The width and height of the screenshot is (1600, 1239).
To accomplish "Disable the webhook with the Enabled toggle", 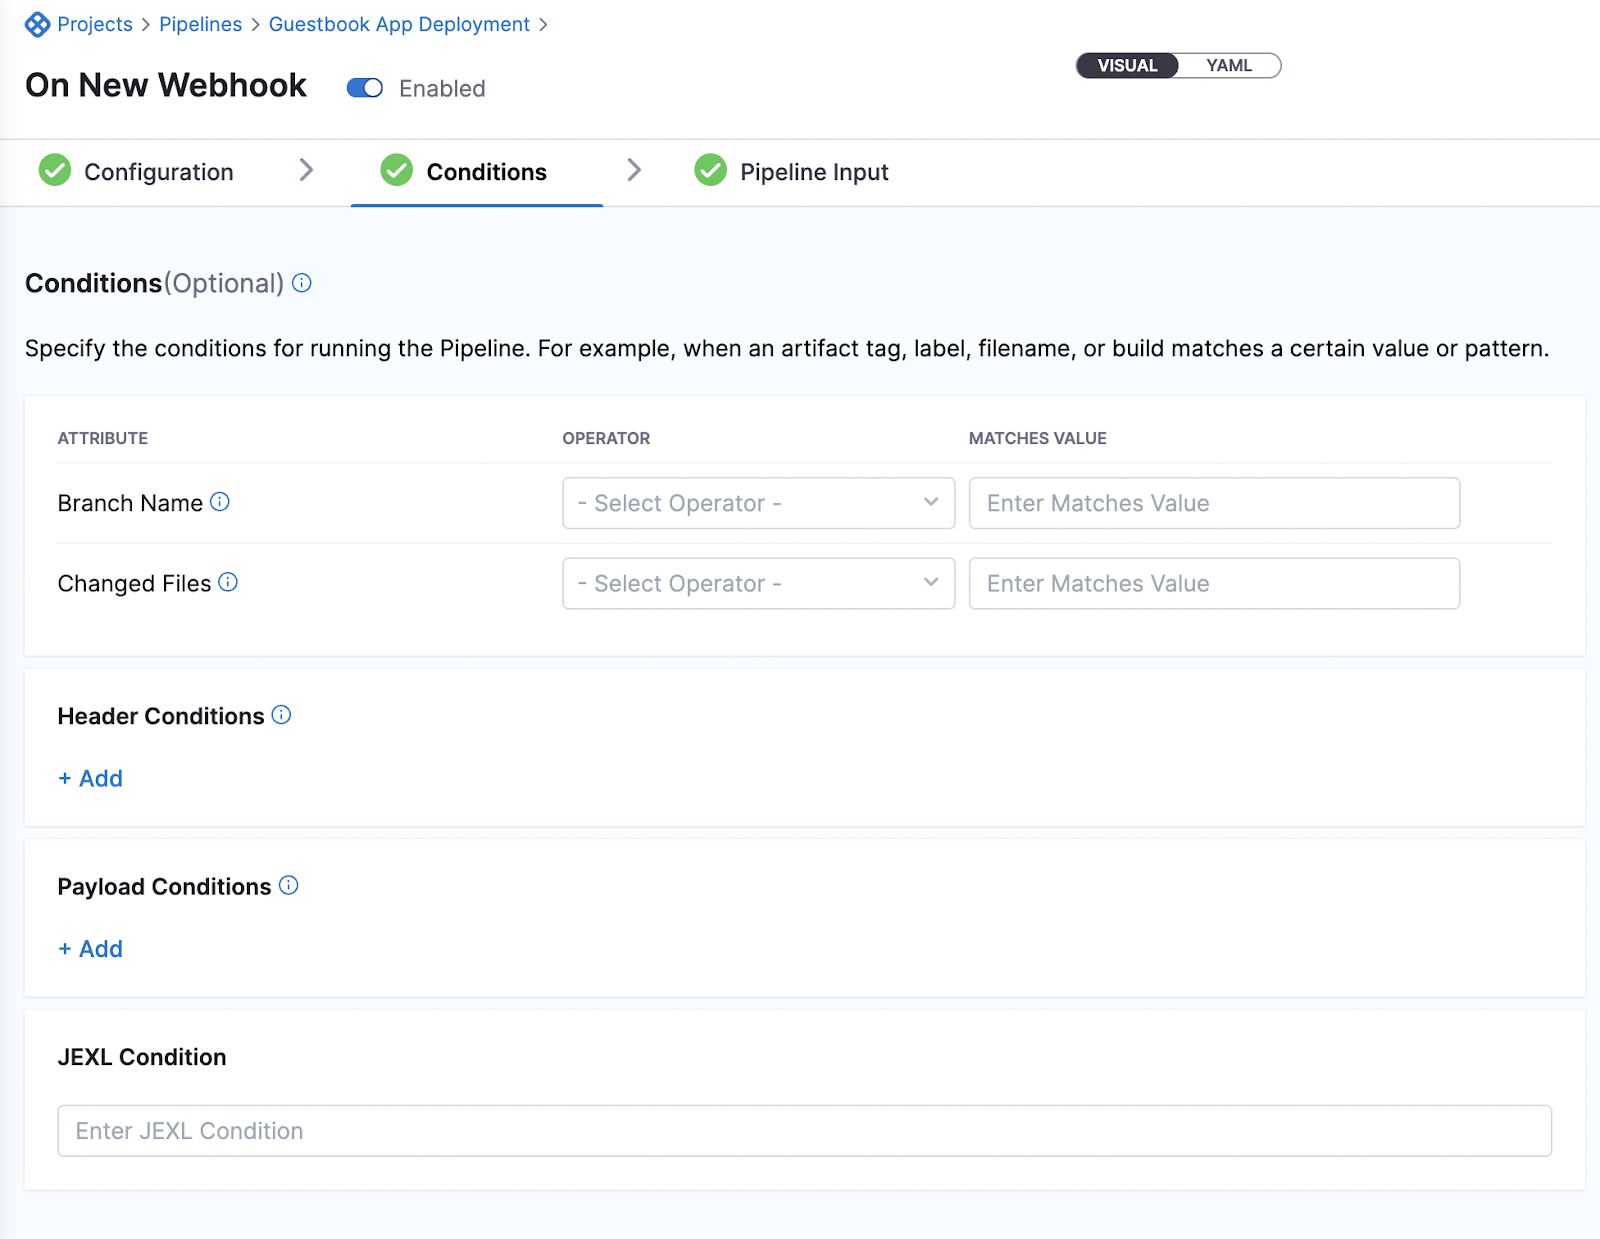I will pyautogui.click(x=365, y=88).
